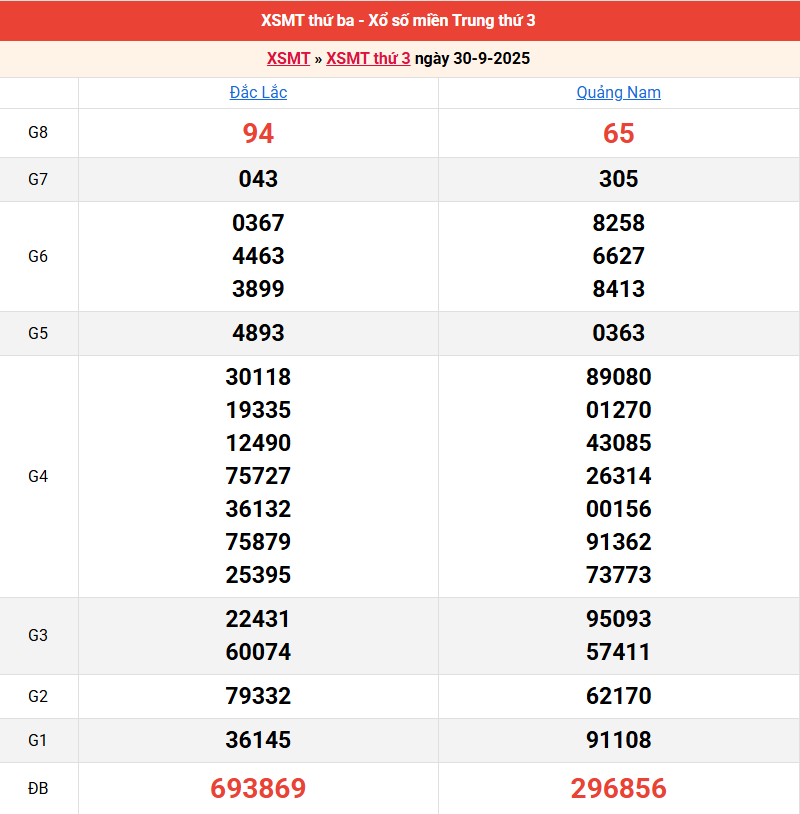Open the Đắc Lắc province link
The image size is (800, 814).
click(x=258, y=93)
